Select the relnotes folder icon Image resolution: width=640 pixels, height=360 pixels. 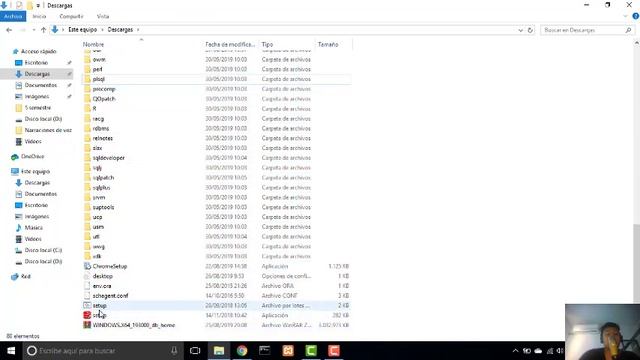click(87, 138)
